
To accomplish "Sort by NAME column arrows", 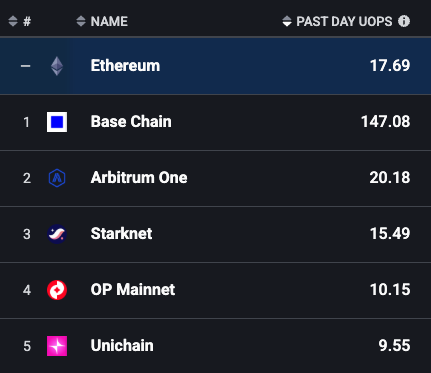I will click(x=81, y=21).
